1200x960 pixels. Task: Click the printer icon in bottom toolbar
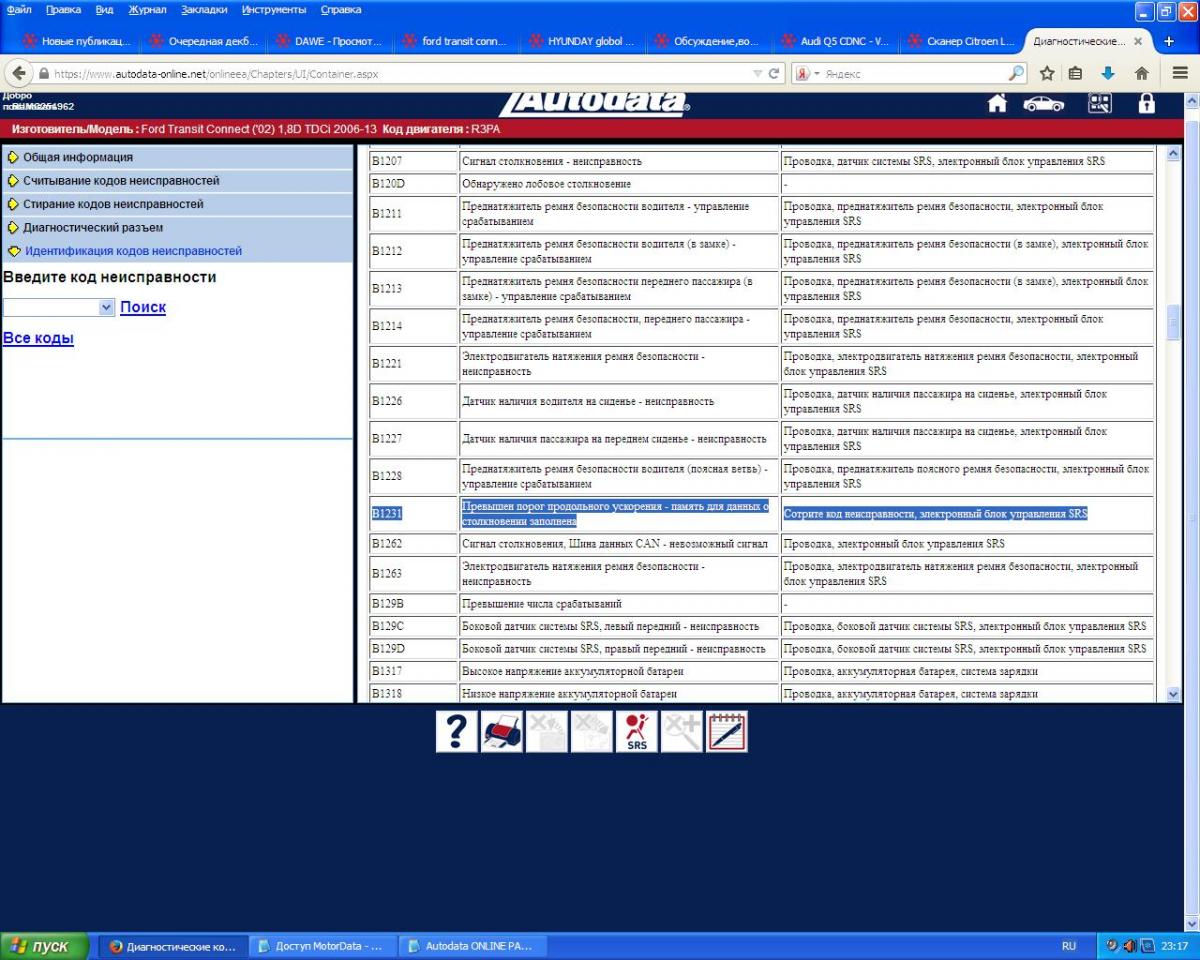501,732
